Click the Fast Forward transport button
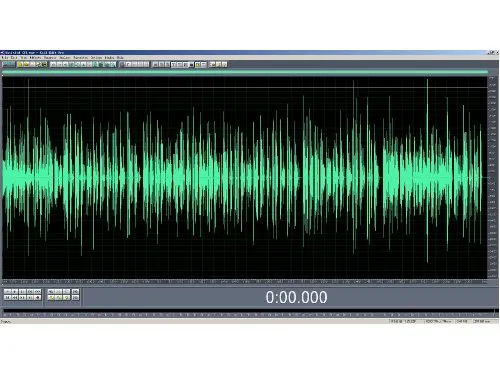This screenshot has height=375, width=500. point(22,297)
